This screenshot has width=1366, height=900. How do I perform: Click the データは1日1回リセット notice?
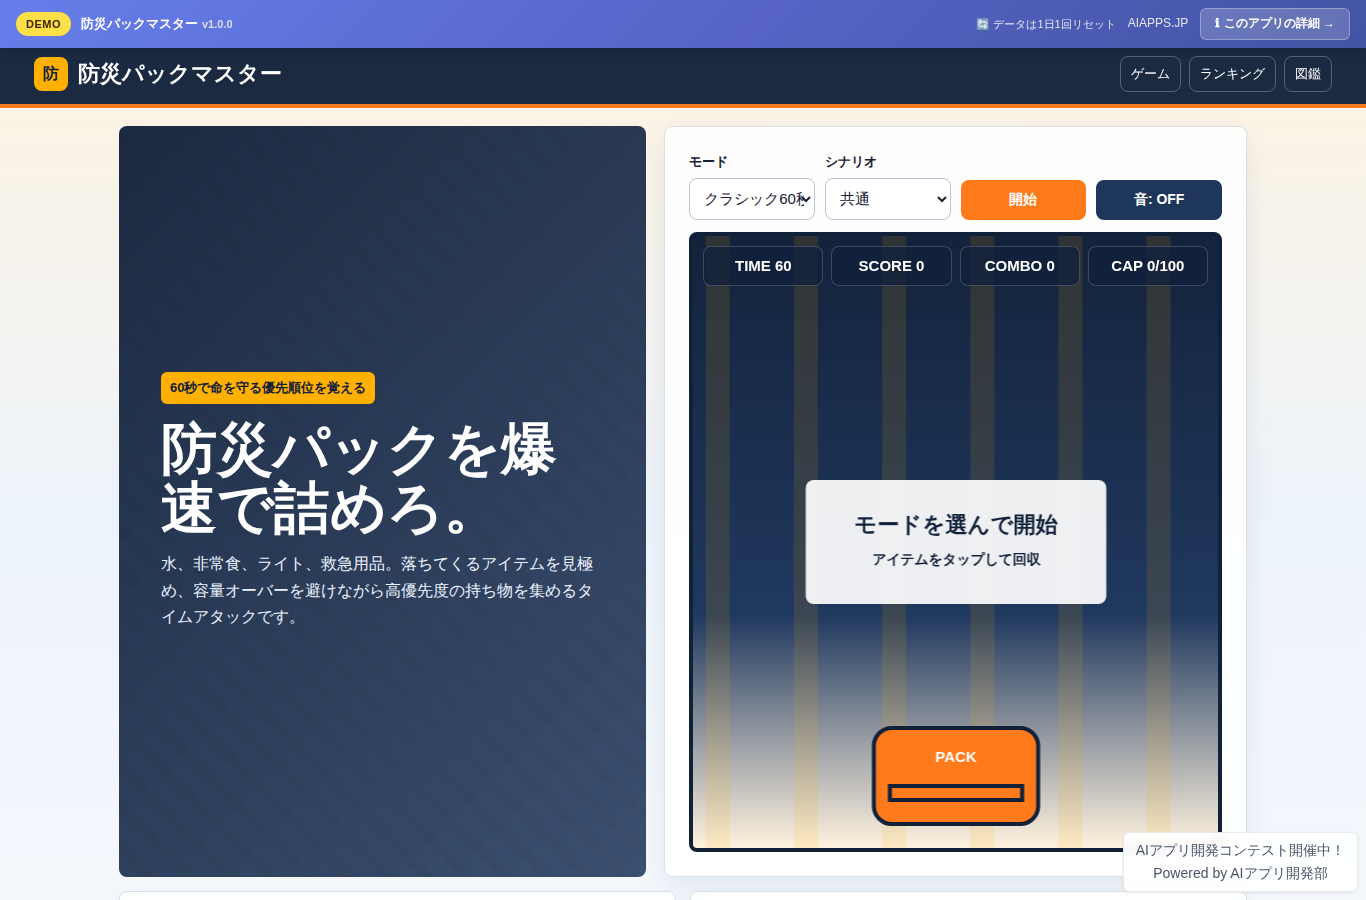click(x=1045, y=24)
